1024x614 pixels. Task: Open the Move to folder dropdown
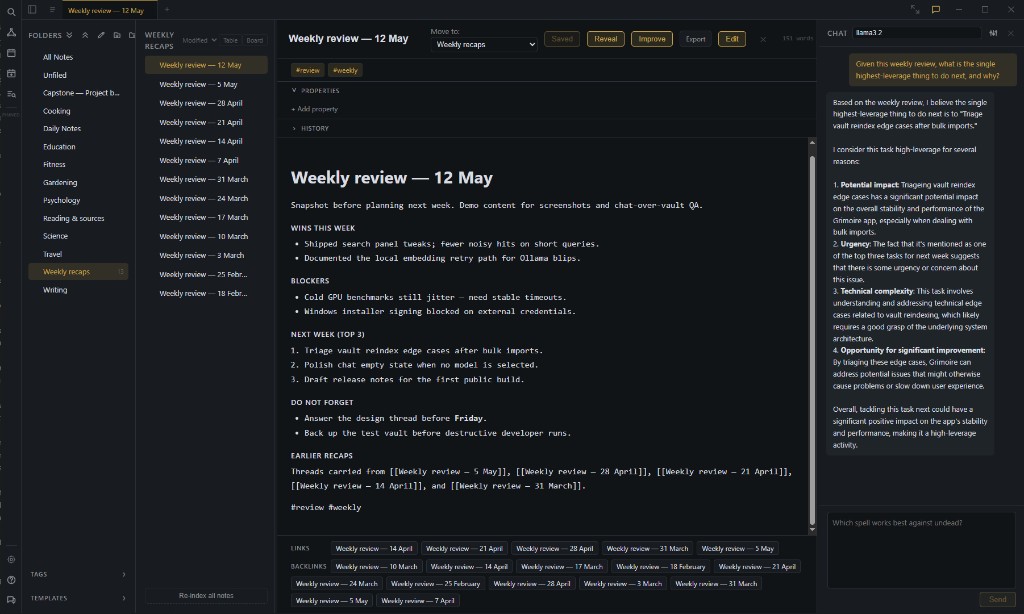pos(484,44)
